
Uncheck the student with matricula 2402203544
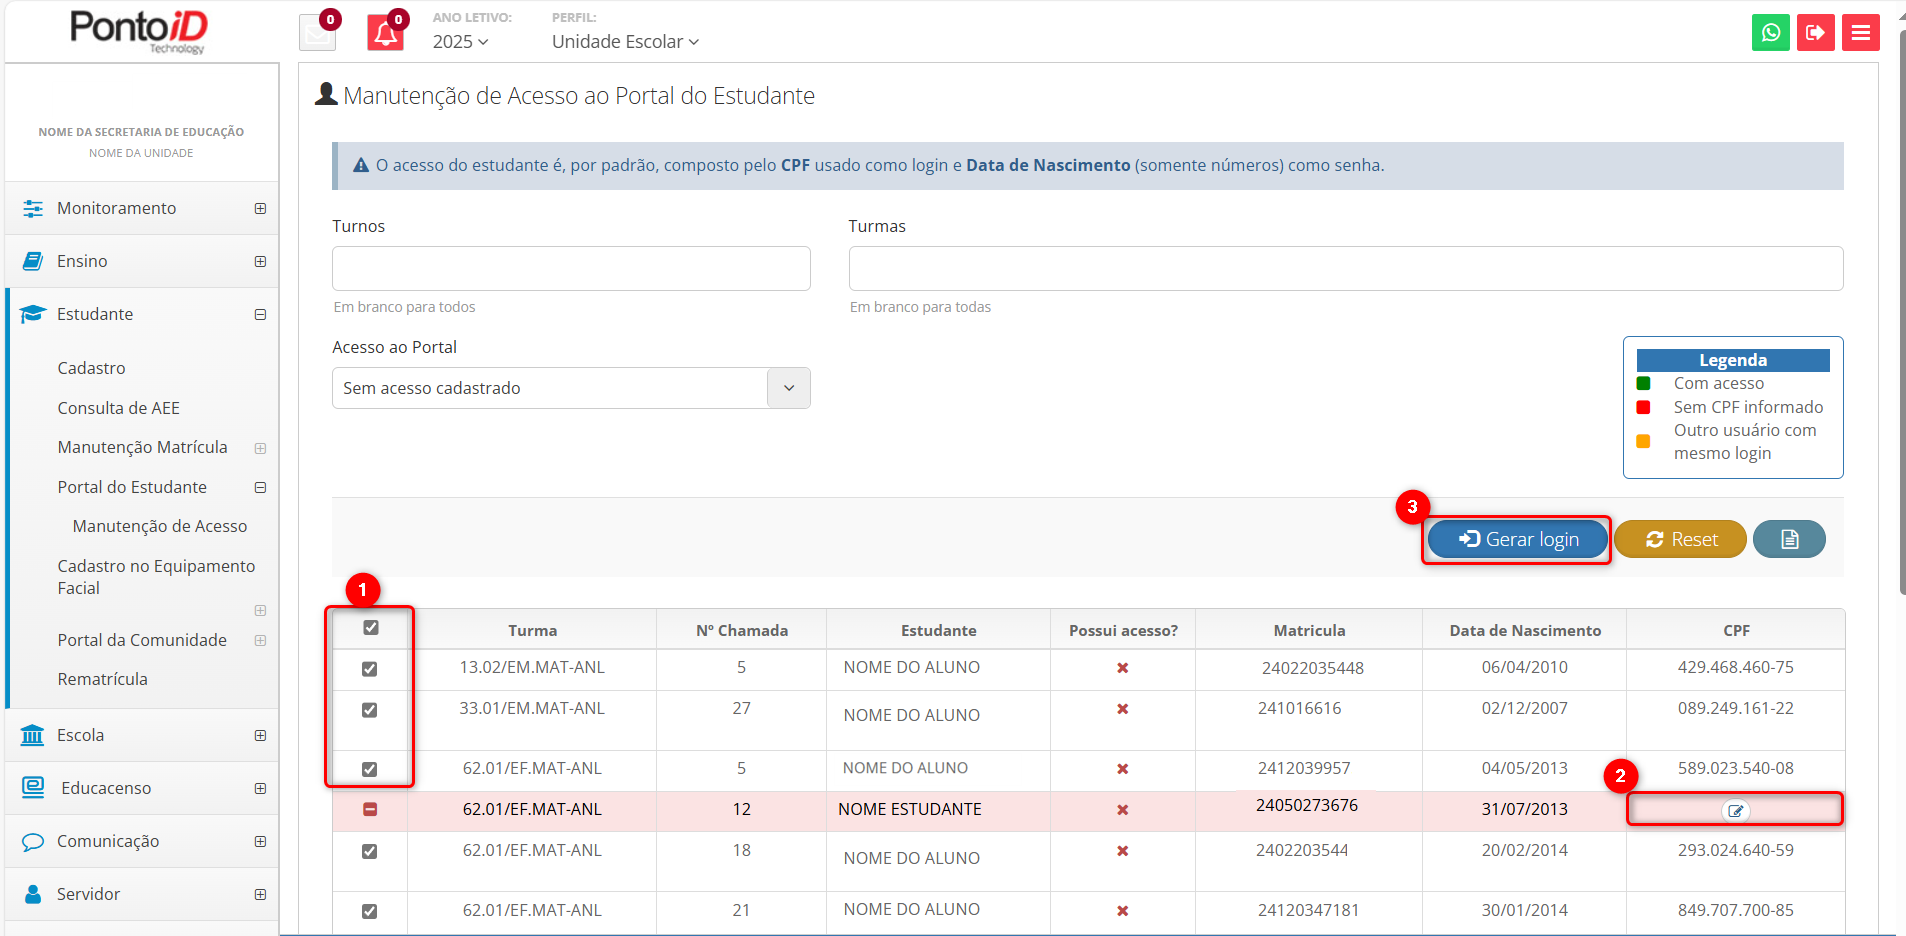370,852
